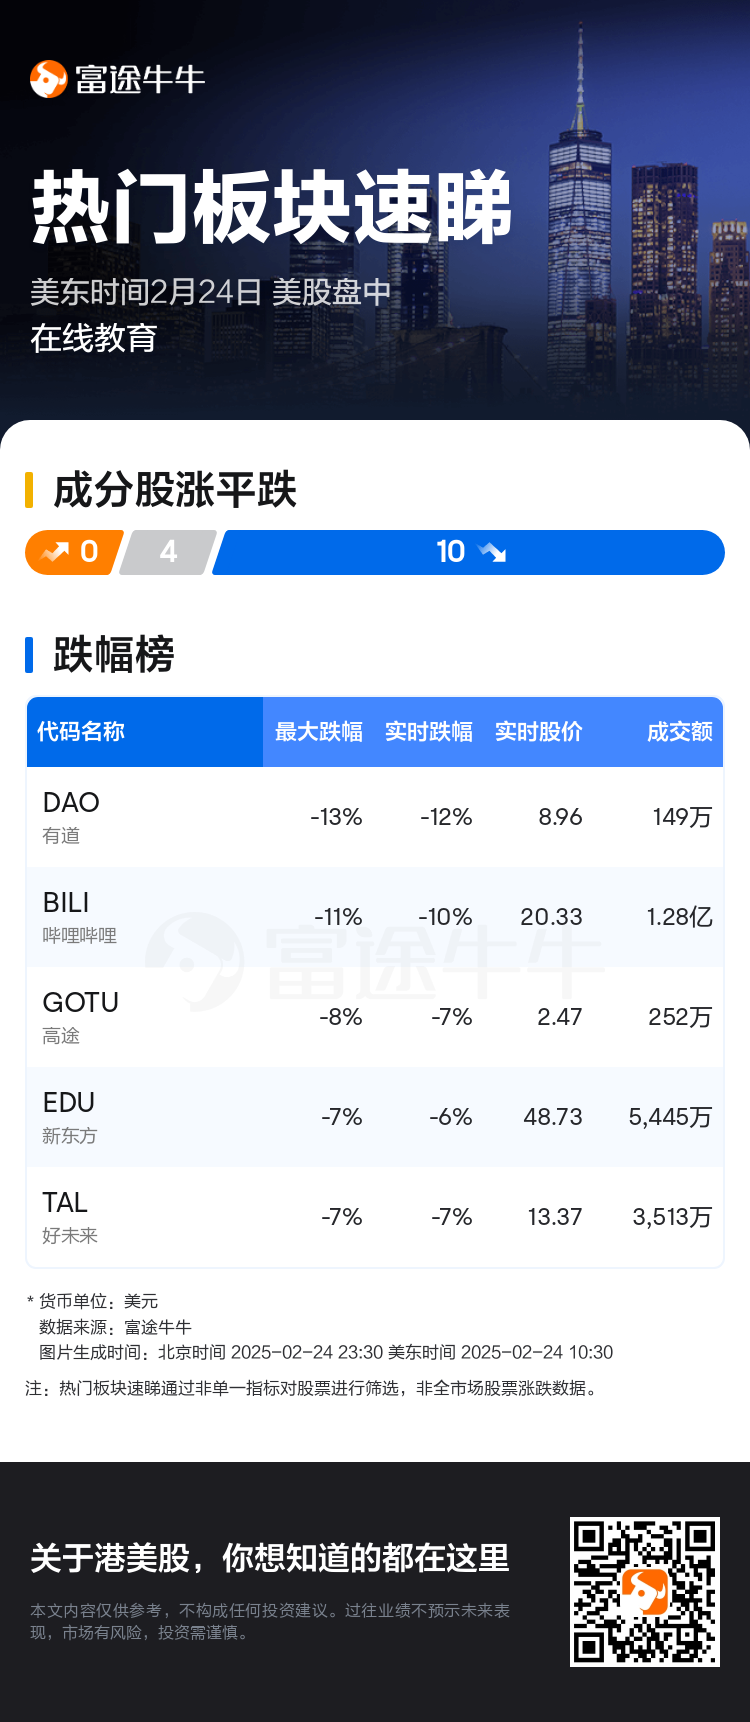Select the 代码名称 column header
Screen dimensions: 750x1722
coord(81,732)
